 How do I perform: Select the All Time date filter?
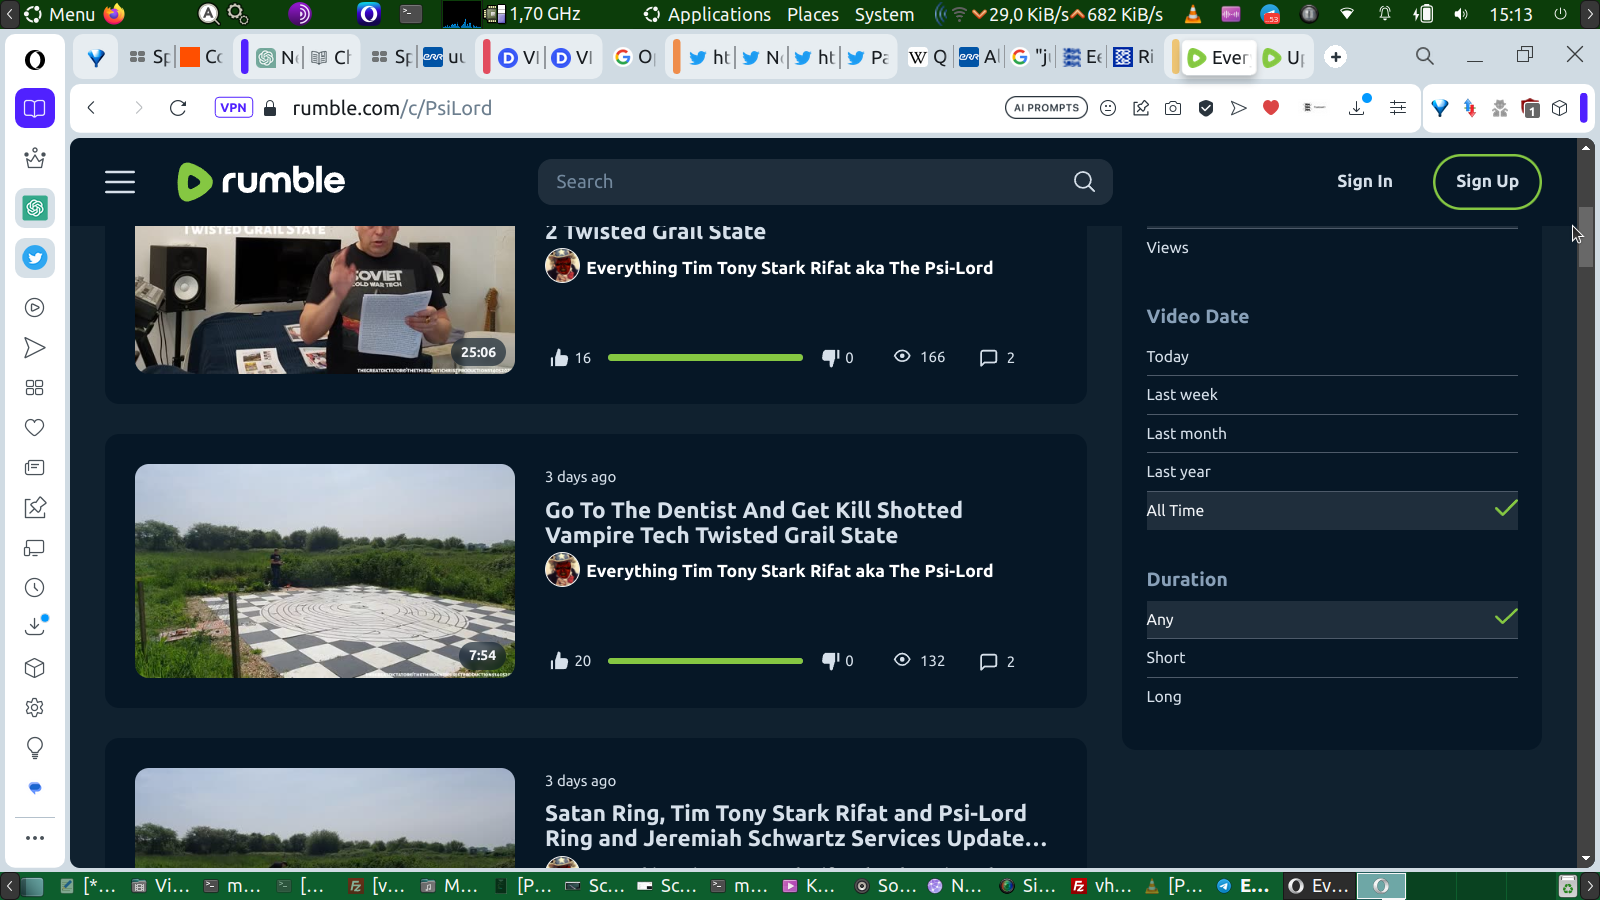(1332, 511)
